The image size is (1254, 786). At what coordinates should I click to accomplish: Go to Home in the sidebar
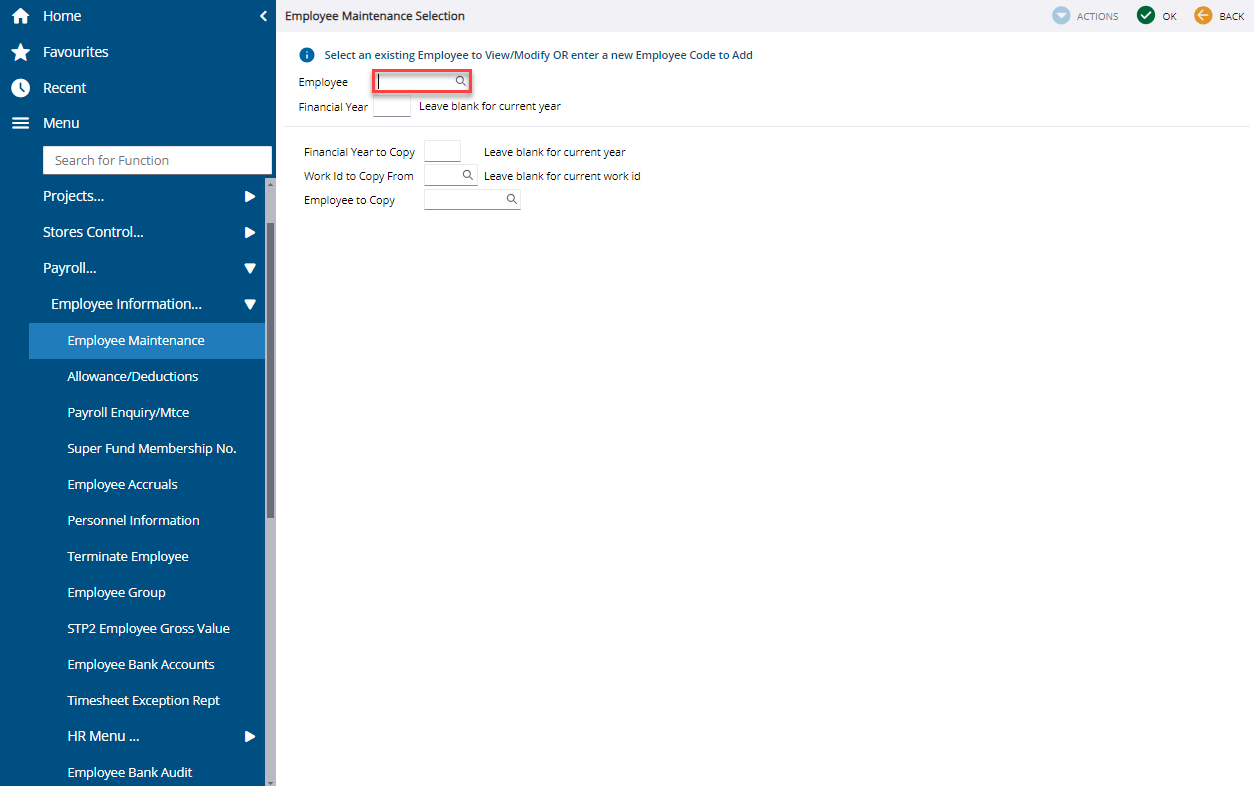62,16
